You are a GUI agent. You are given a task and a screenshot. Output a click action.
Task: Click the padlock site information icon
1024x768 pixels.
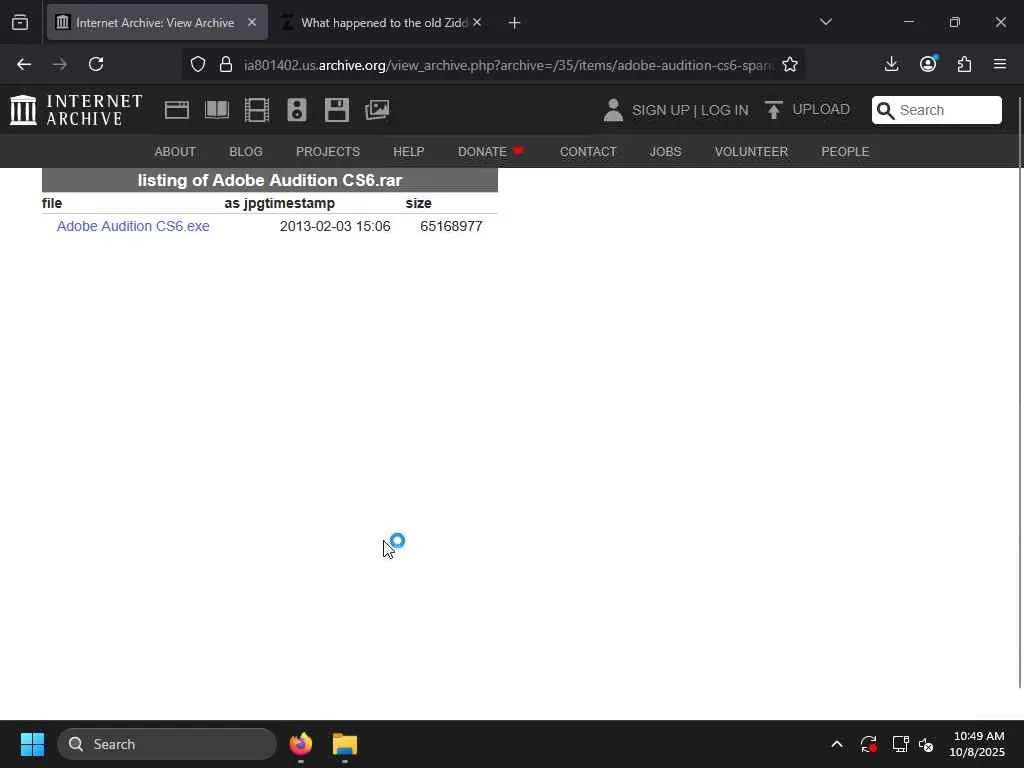coord(226,64)
